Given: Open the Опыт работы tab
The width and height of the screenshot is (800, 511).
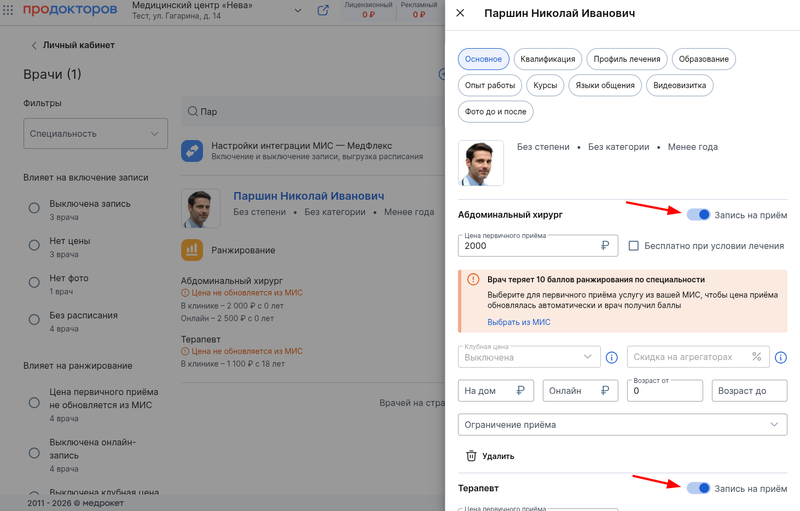Looking at the screenshot, I should [490, 85].
